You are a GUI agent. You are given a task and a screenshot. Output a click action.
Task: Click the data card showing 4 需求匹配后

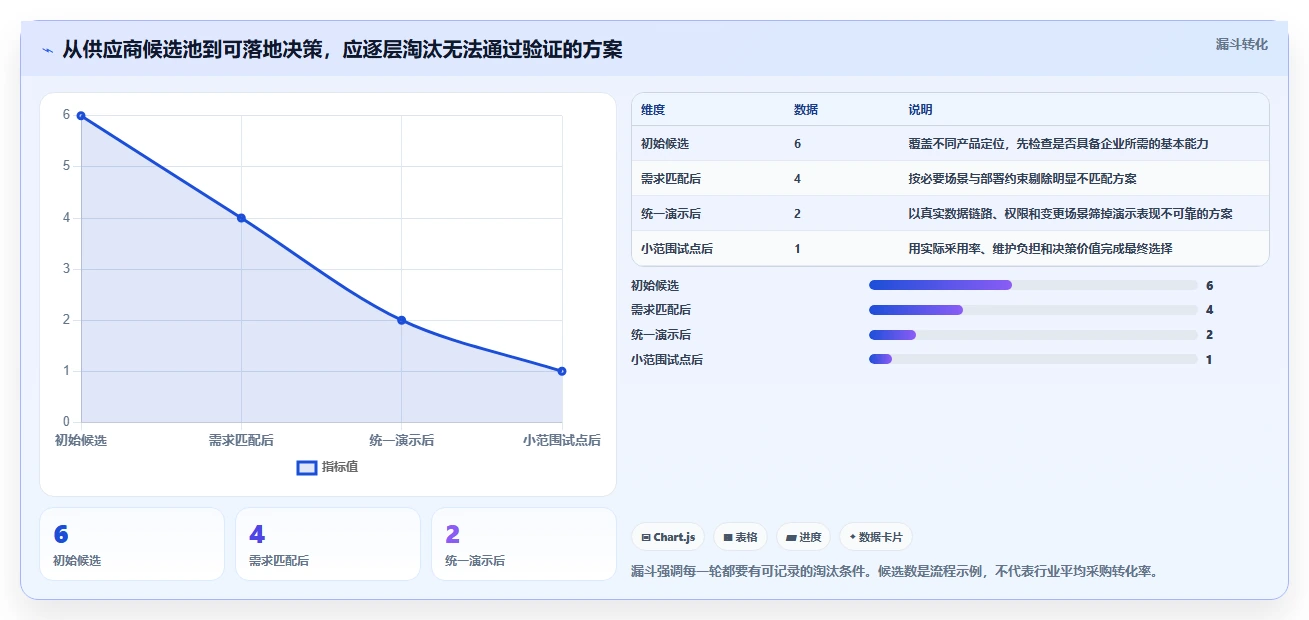328,544
